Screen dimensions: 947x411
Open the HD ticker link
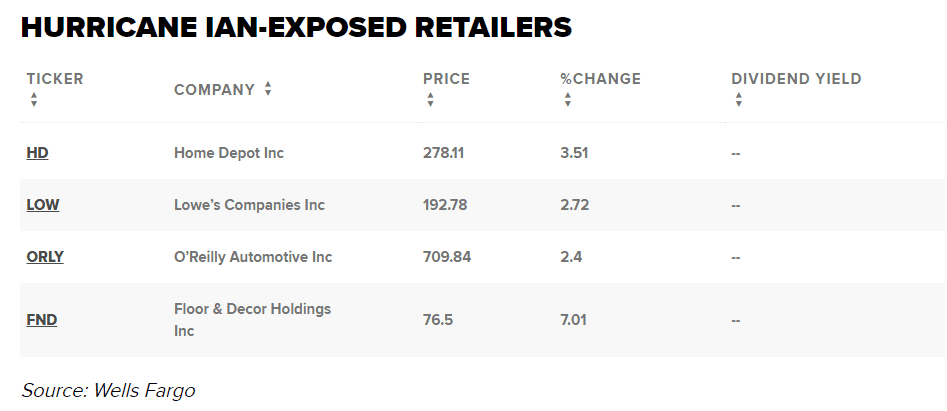tap(37, 153)
